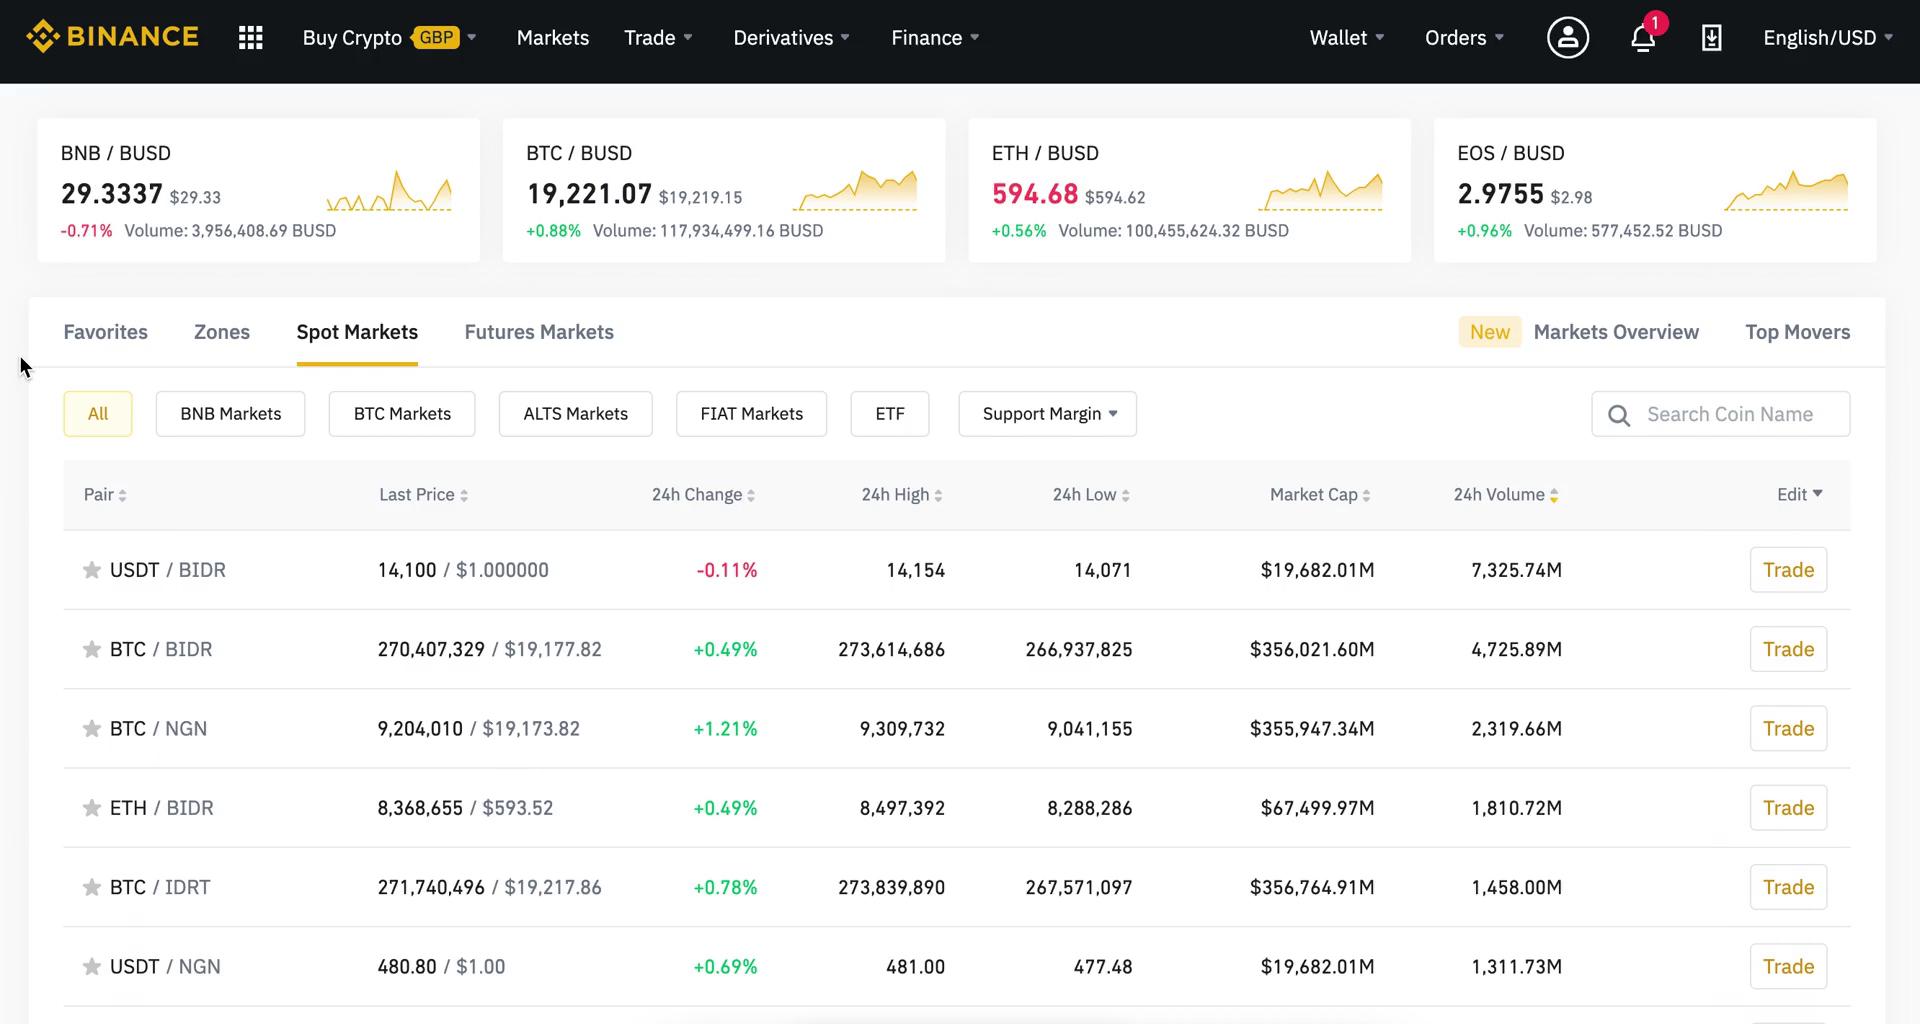Favorite the USDT / BIDR pair star

[x=92, y=570]
